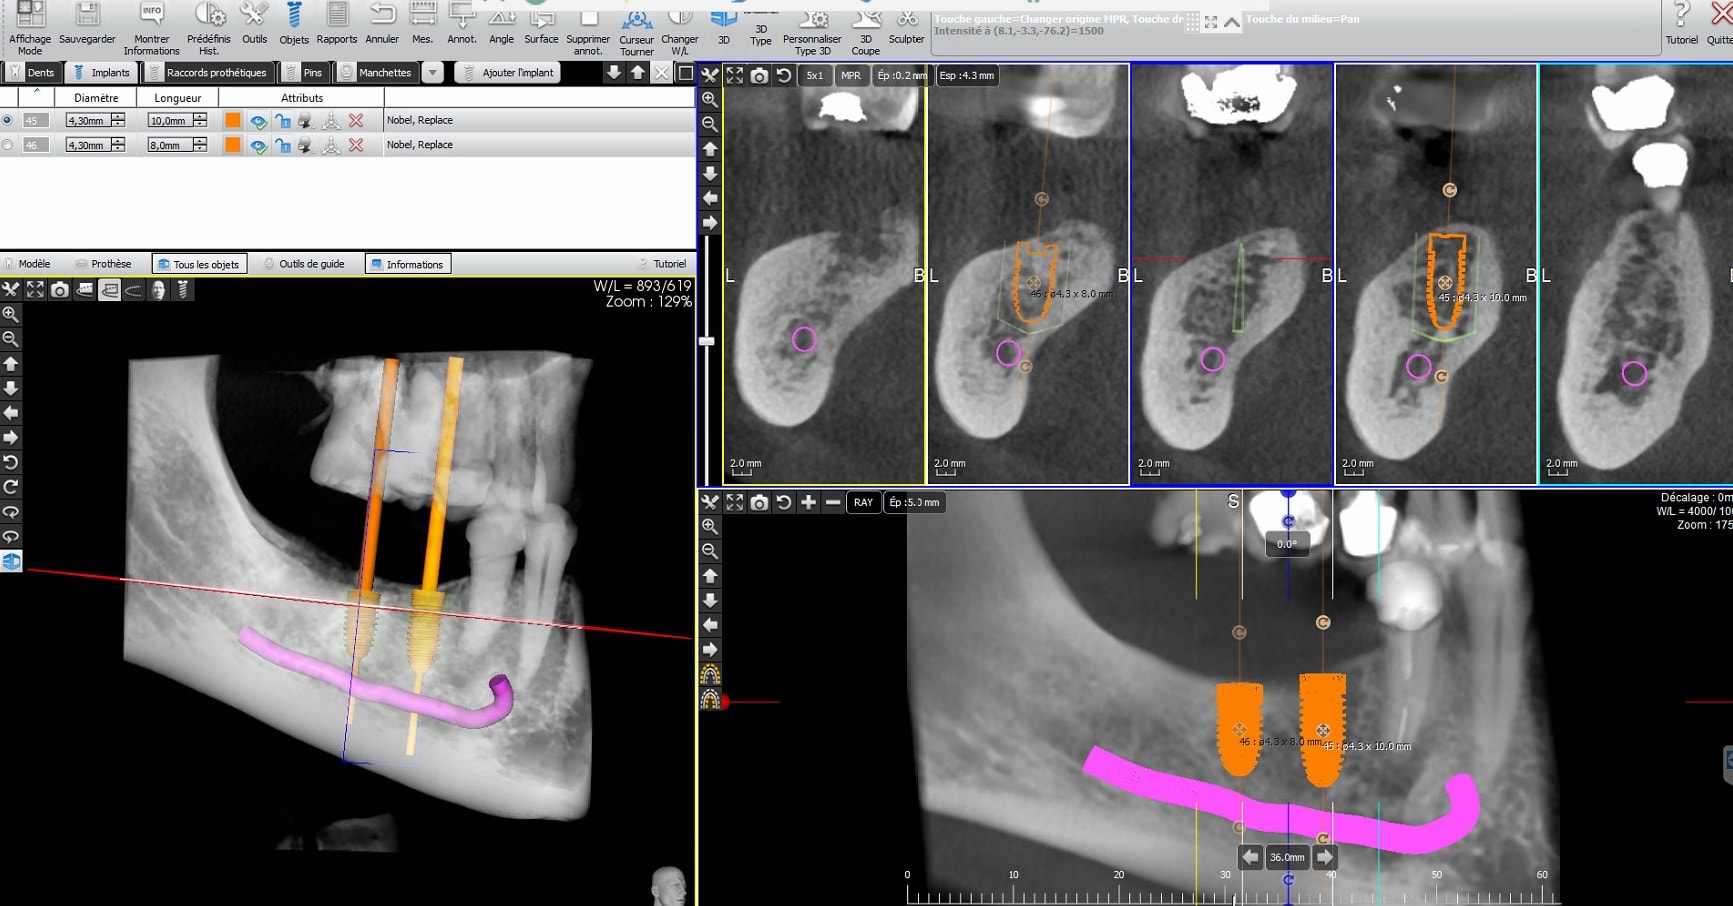Open the Objets screw tool
1733x906 pixels.
click(294, 16)
